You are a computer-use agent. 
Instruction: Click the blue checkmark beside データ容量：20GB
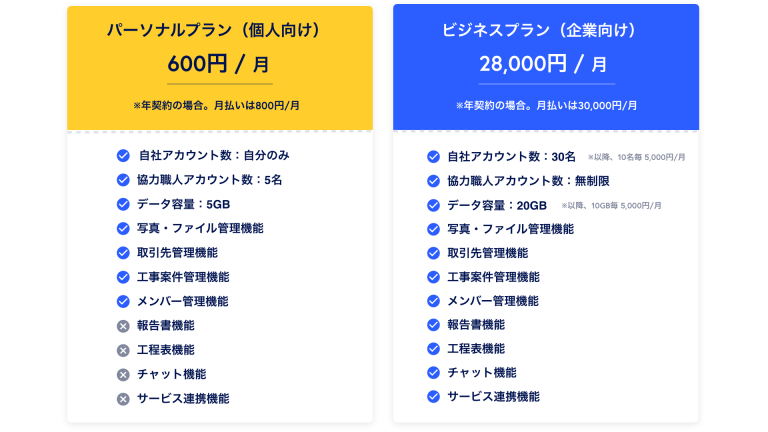tap(433, 205)
